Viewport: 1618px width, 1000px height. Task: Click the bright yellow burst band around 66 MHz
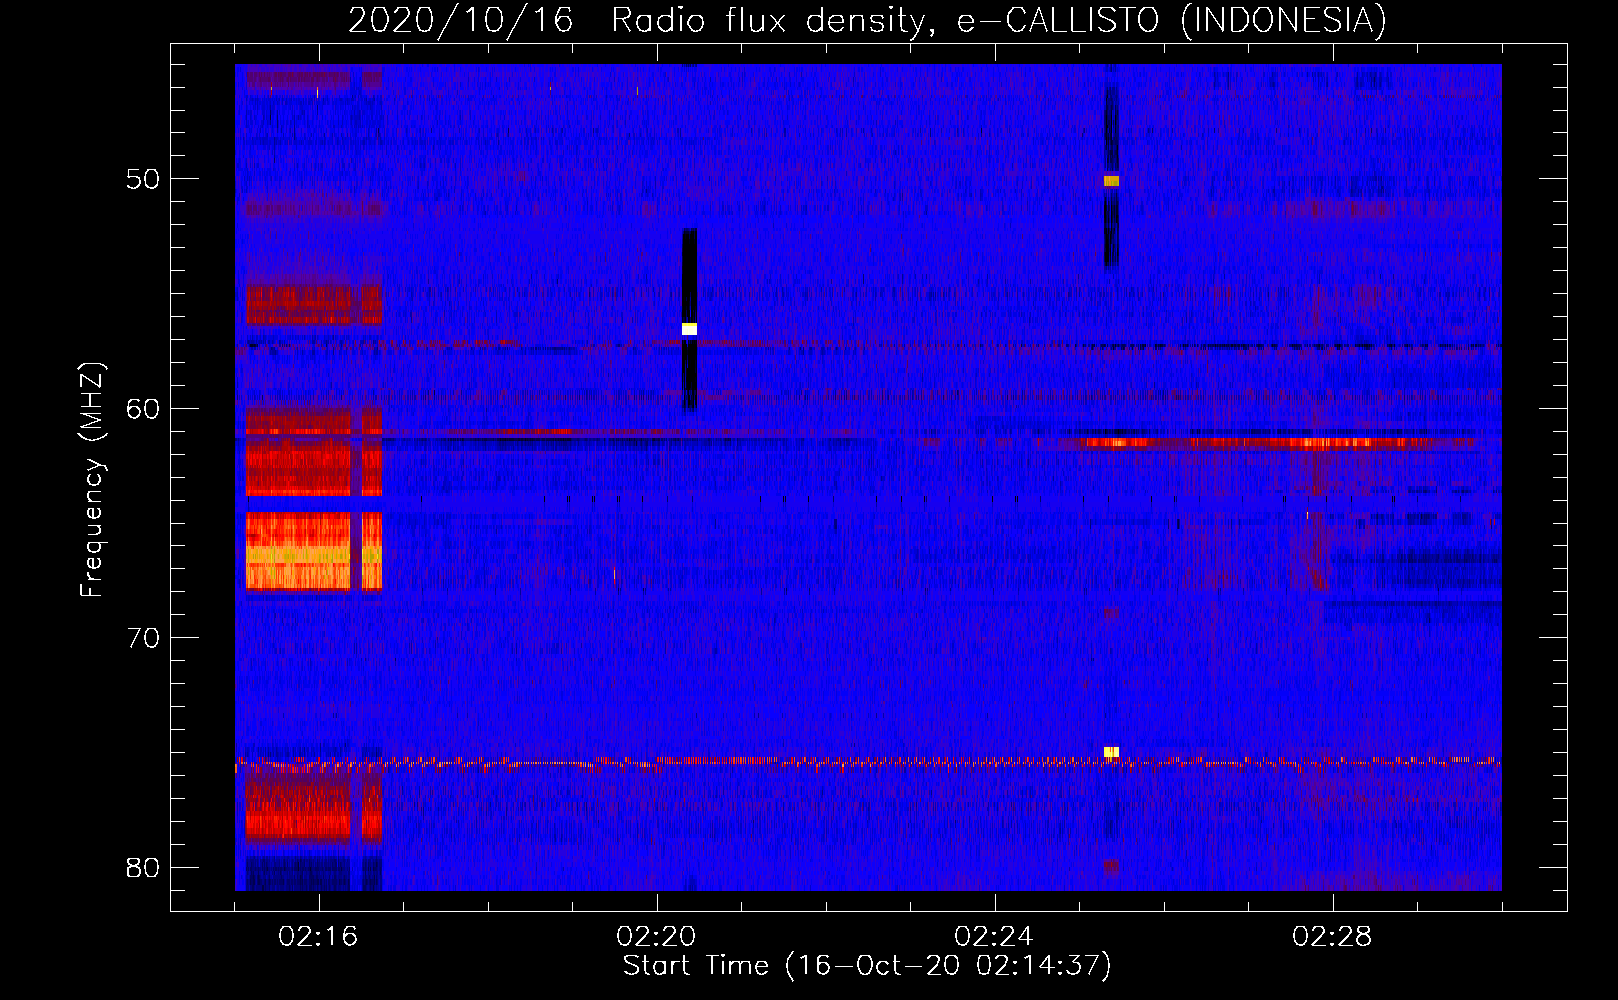point(314,555)
